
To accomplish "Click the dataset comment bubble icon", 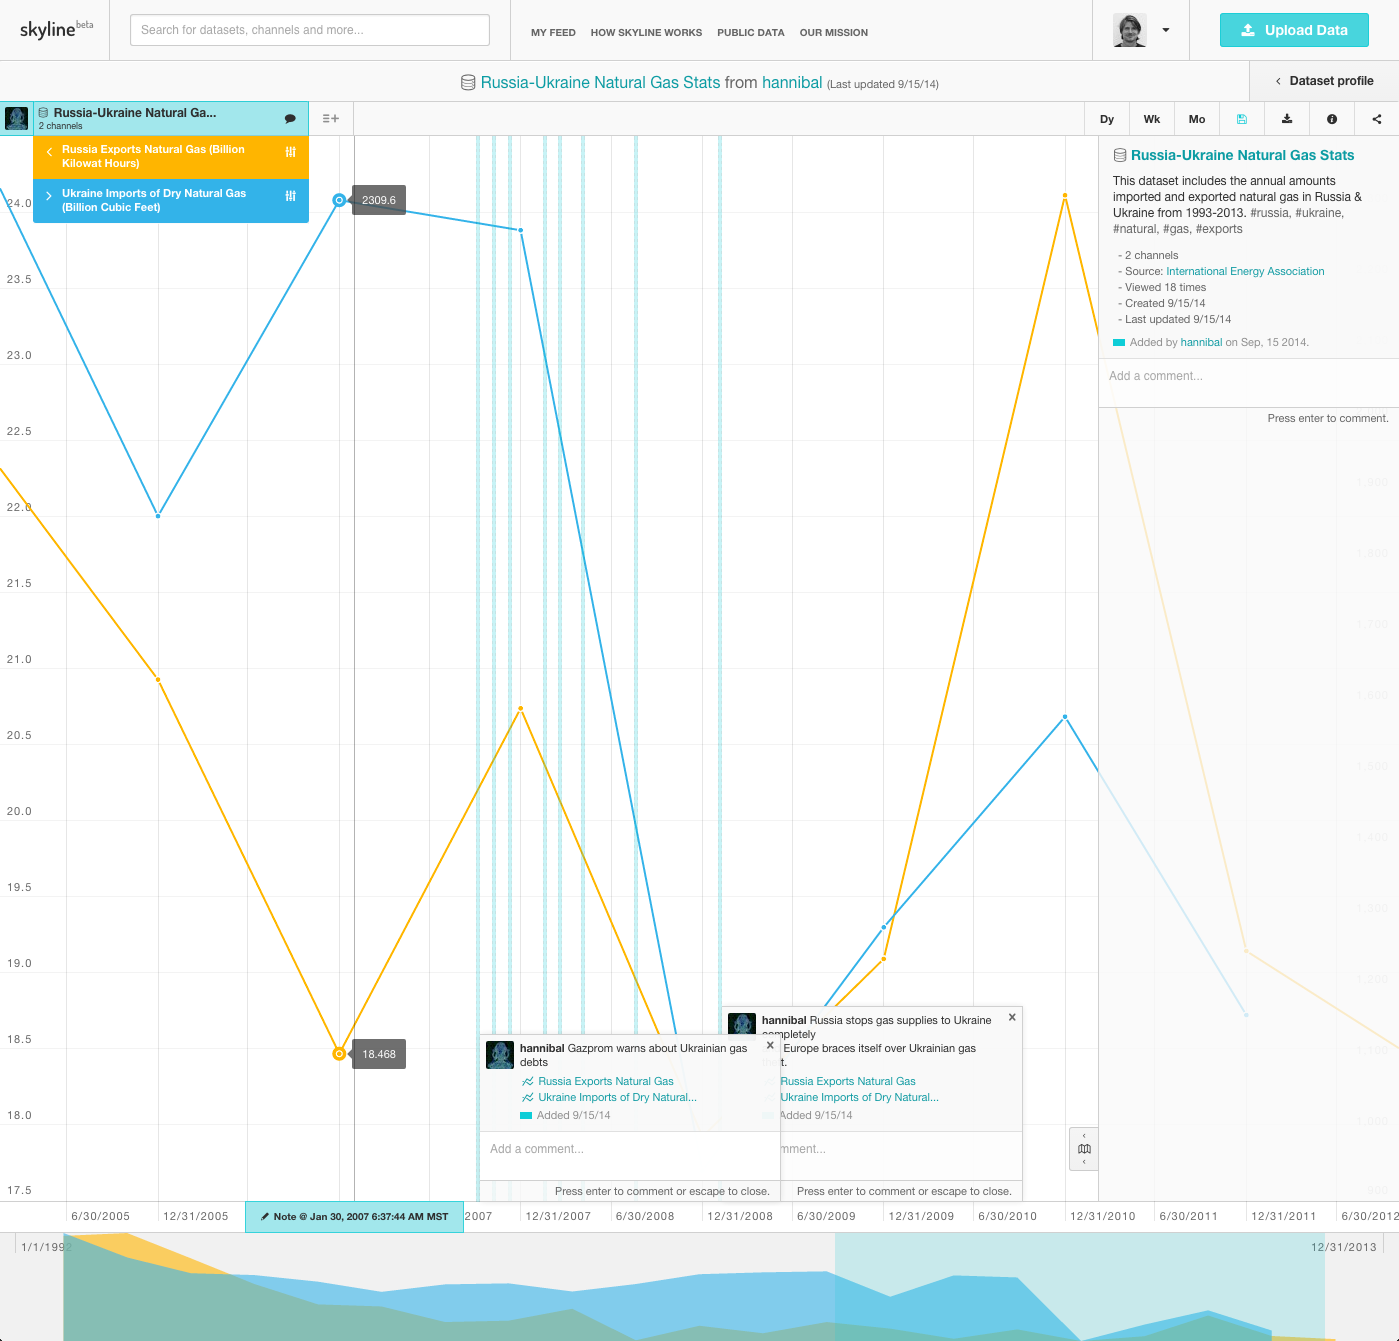I will (290, 118).
